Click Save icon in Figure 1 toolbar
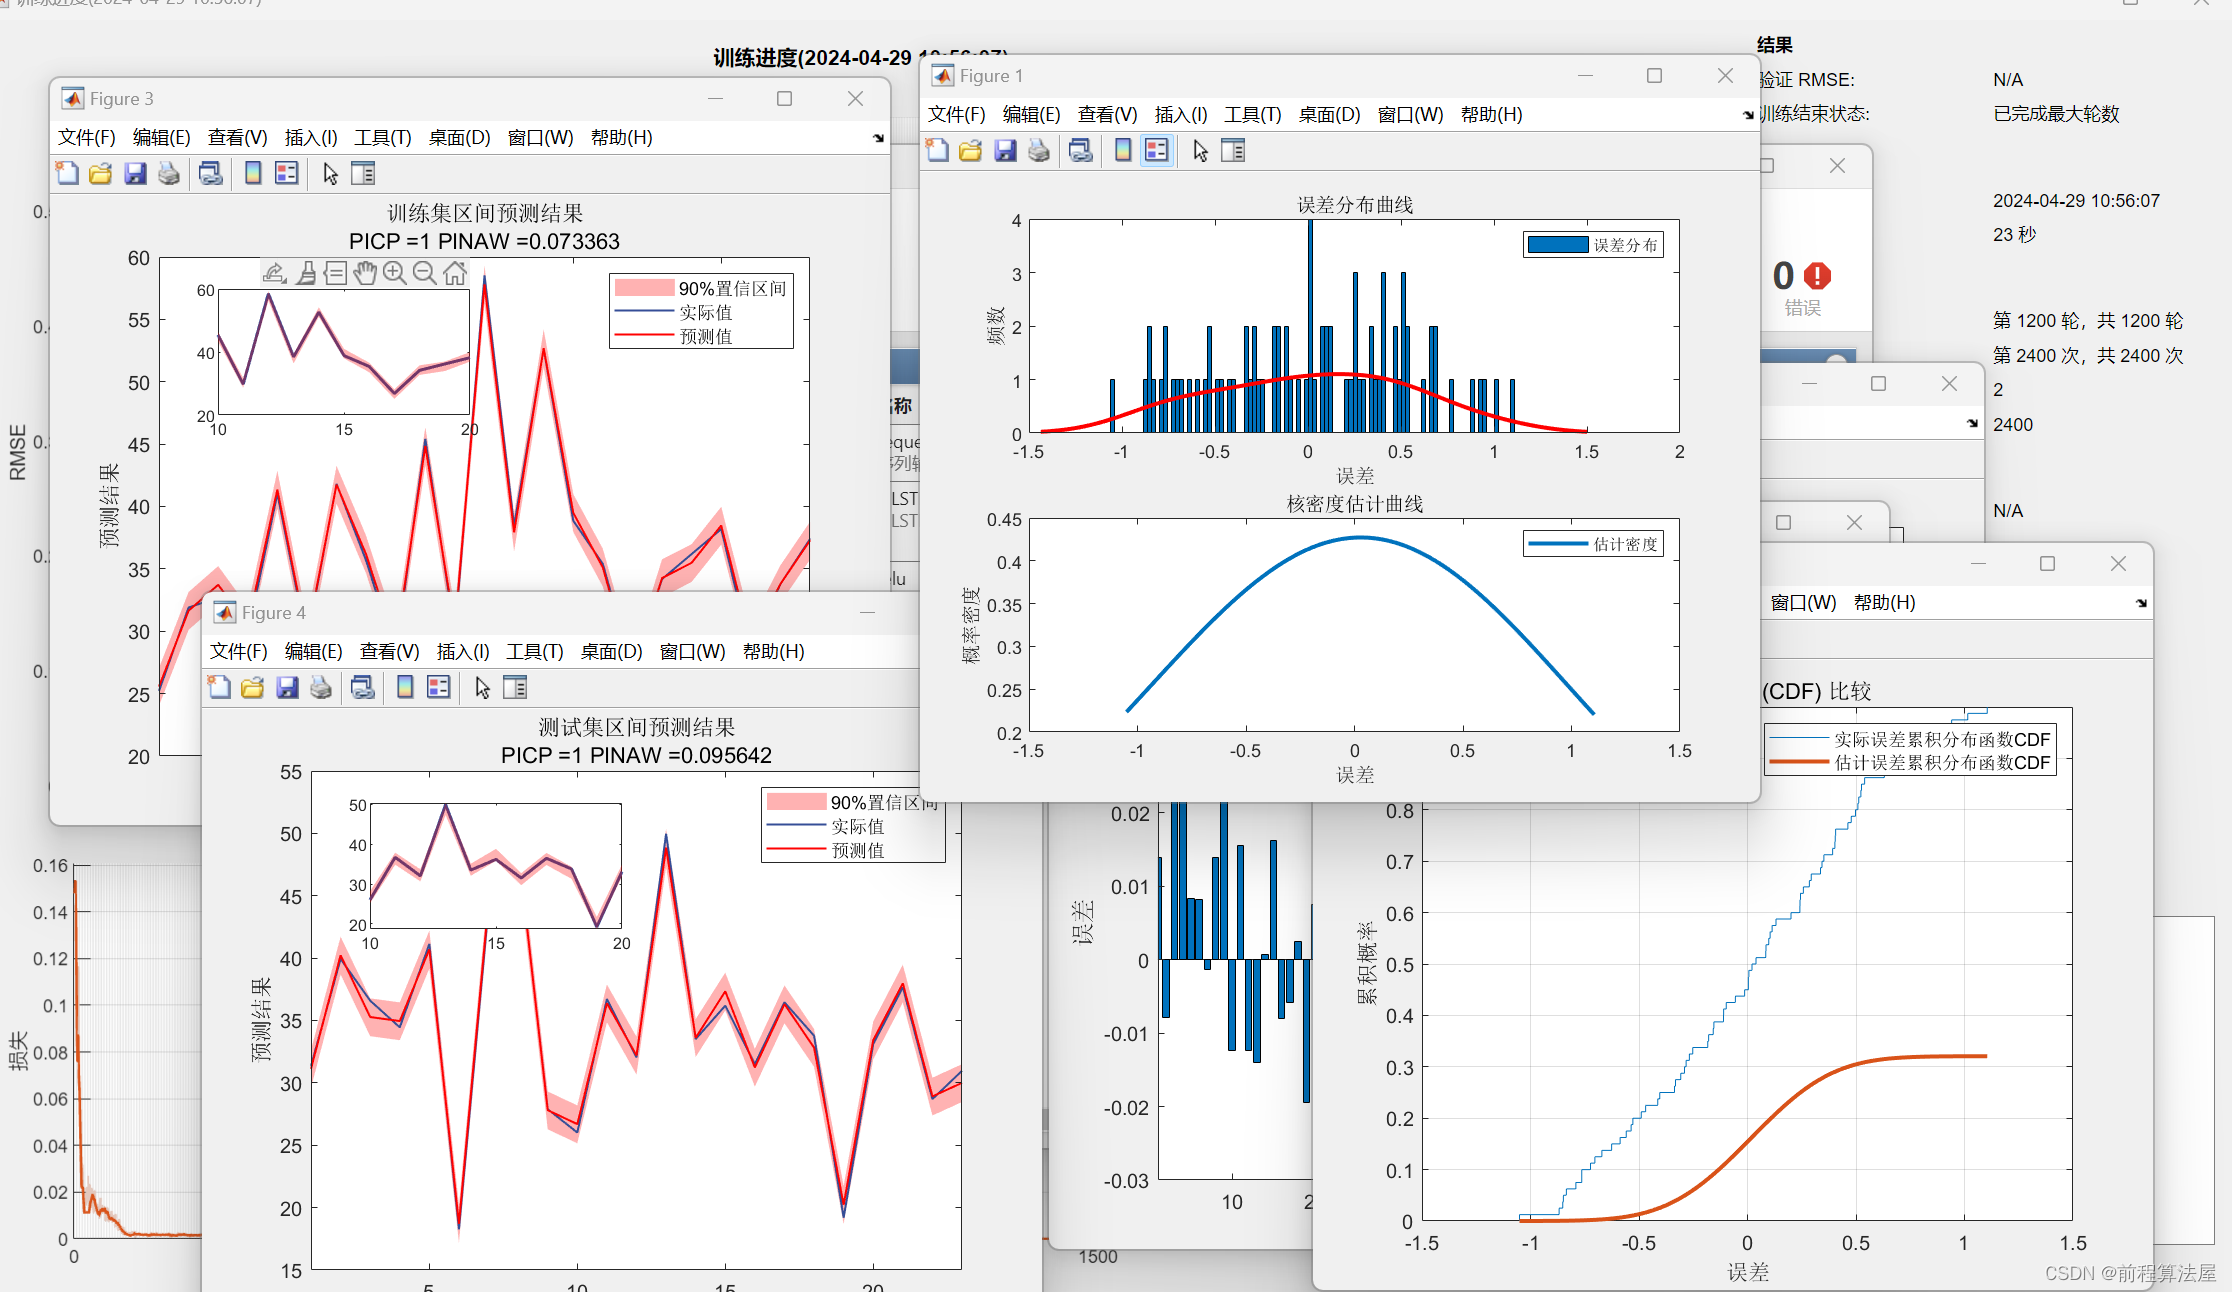Image resolution: width=2232 pixels, height=1292 pixels. (1005, 150)
